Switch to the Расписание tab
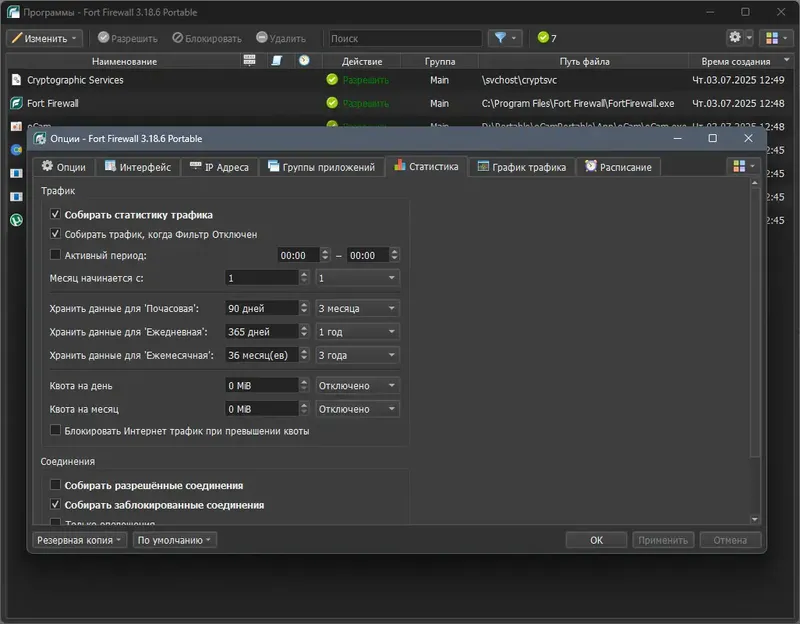Viewport: 800px width, 624px height. 618,167
